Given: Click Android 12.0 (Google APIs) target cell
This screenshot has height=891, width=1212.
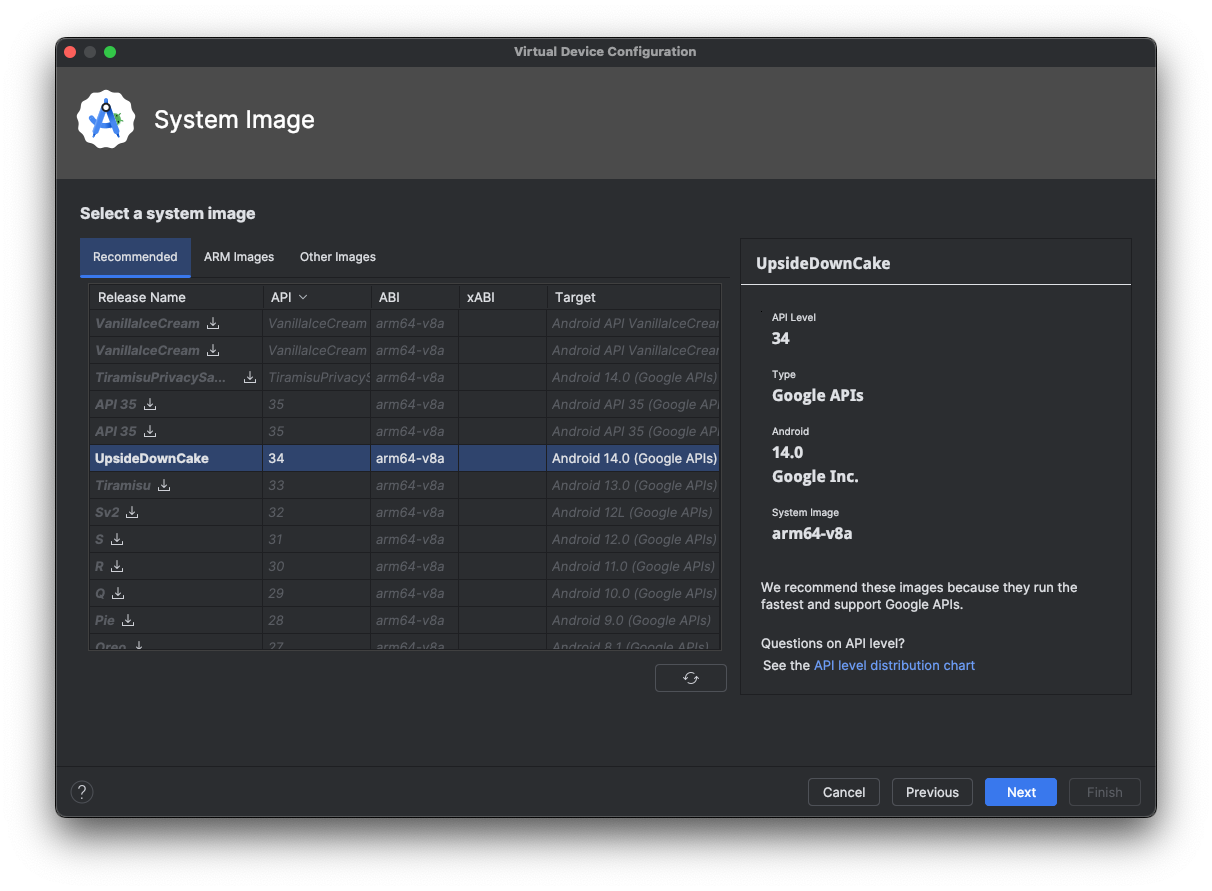Looking at the screenshot, I should tap(634, 539).
